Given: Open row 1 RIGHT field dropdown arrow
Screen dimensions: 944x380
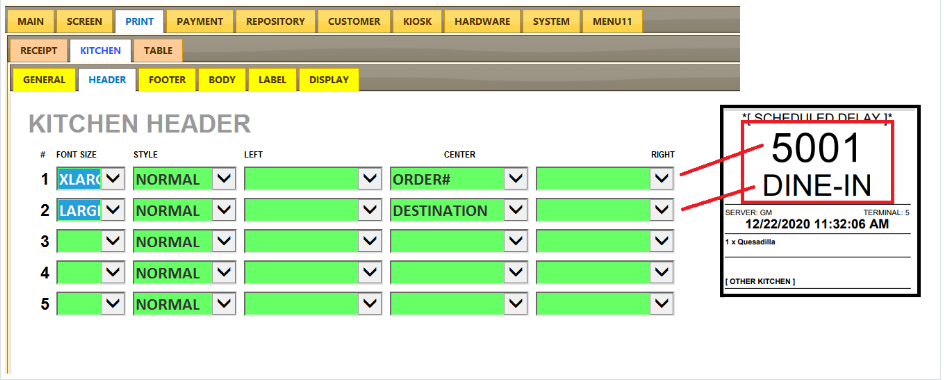Looking at the screenshot, I should pyautogui.click(x=662, y=179).
